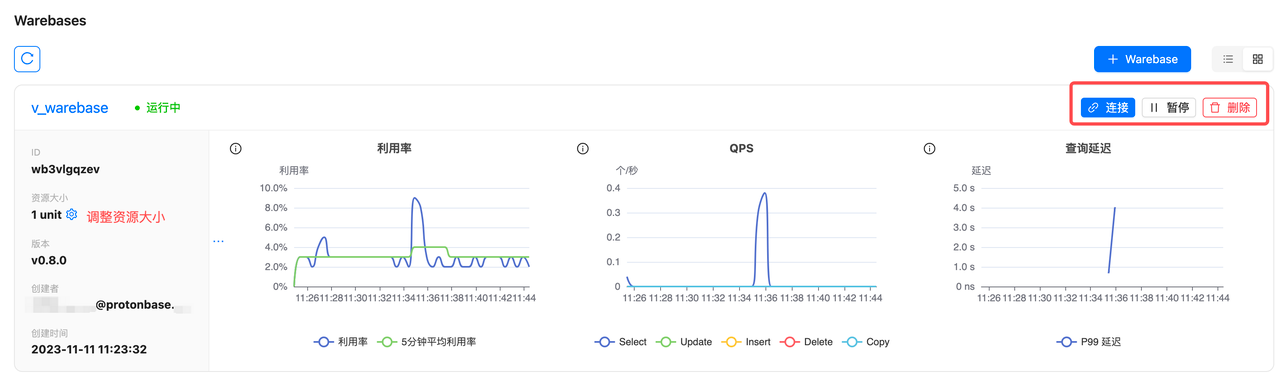Open the v_warebase name link
The height and width of the screenshot is (376, 1280).
pyautogui.click(x=70, y=108)
